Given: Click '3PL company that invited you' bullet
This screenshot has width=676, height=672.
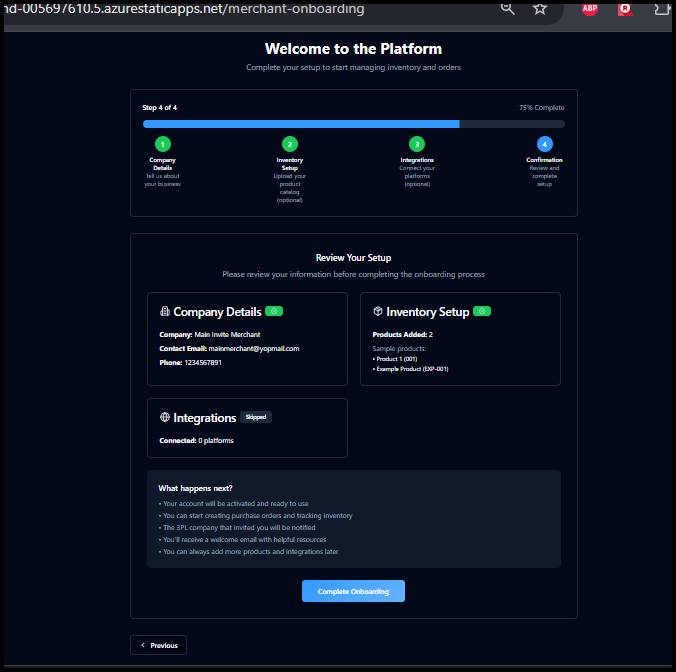Looking at the screenshot, I should pos(237,528).
